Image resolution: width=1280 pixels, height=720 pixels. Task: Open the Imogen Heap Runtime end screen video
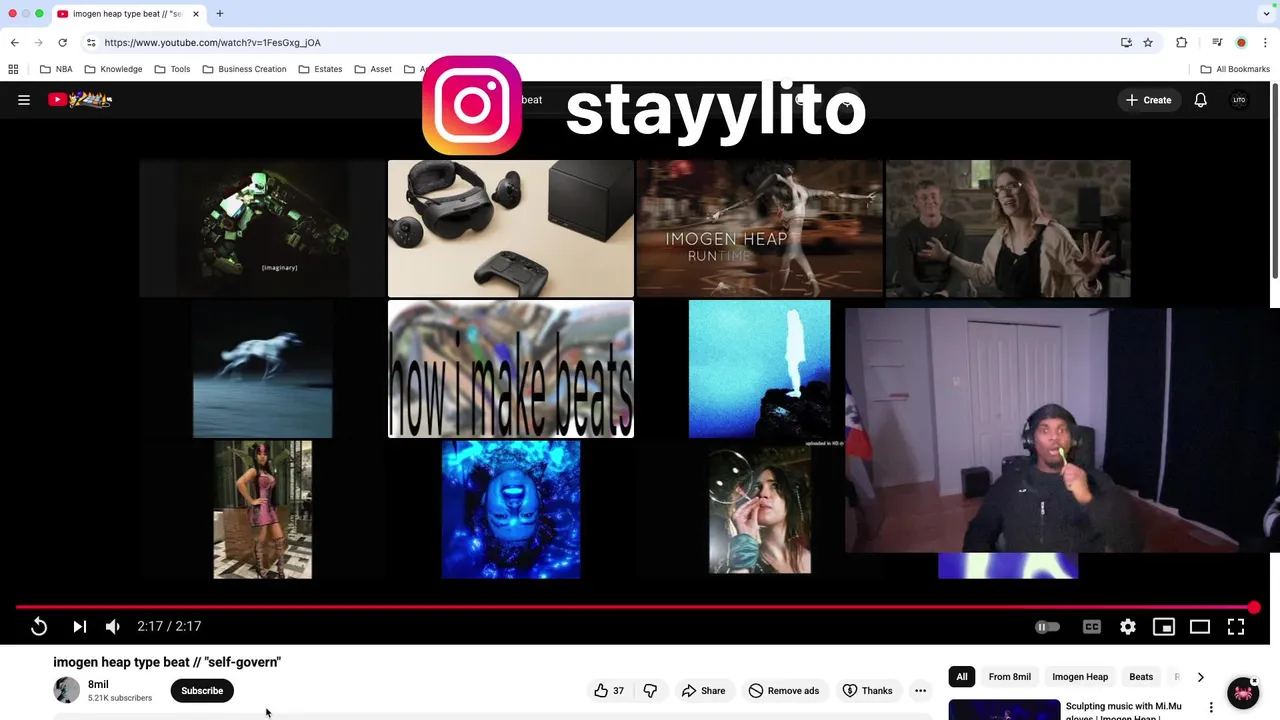pyautogui.click(x=759, y=229)
